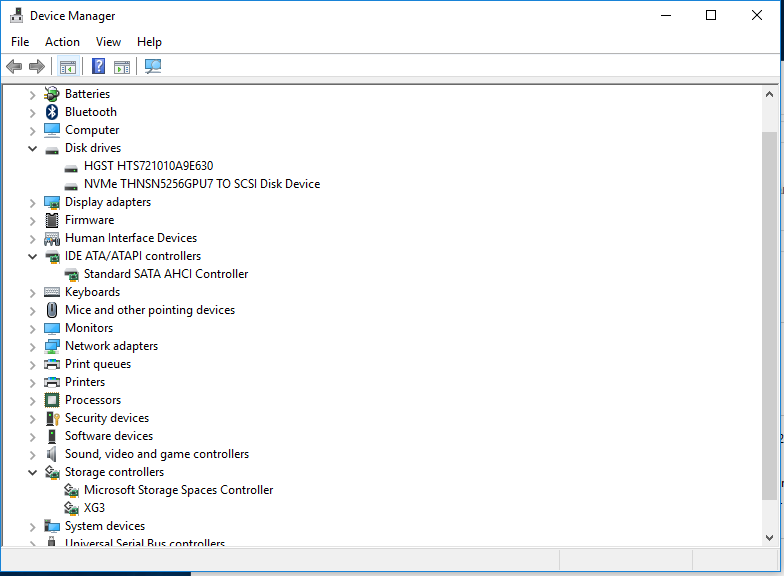Expand the Batteries node
Image resolution: width=784 pixels, height=576 pixels.
[32, 94]
